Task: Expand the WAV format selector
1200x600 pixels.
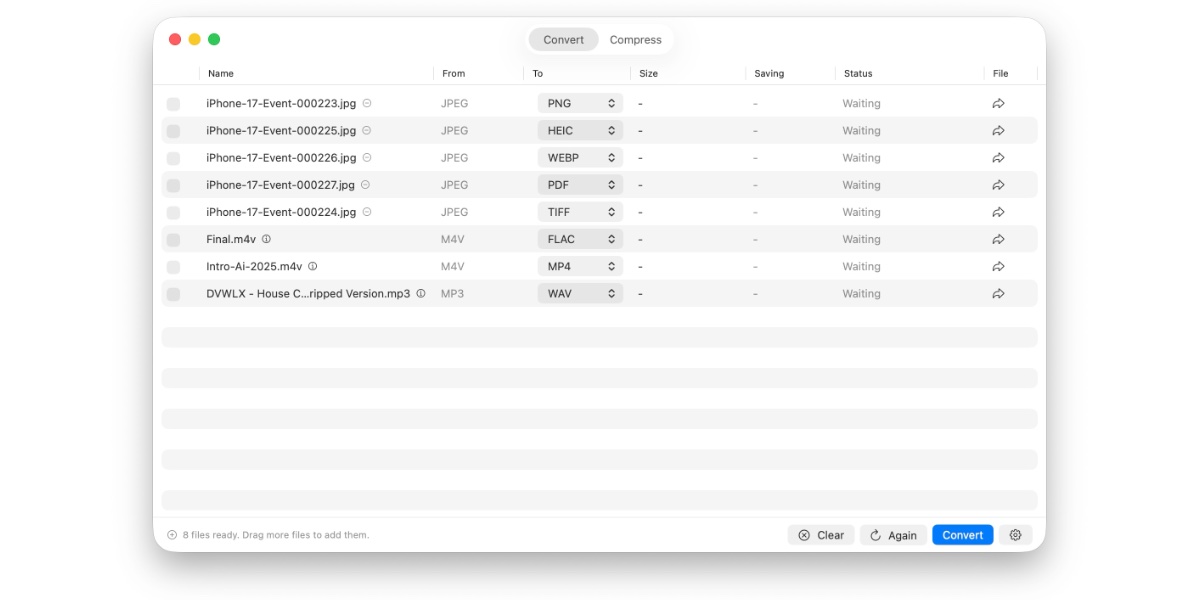Action: [580, 294]
